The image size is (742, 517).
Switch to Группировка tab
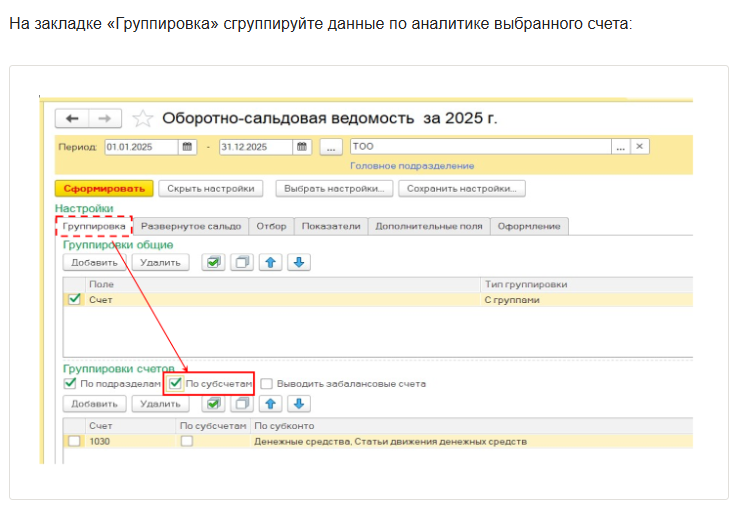point(94,226)
